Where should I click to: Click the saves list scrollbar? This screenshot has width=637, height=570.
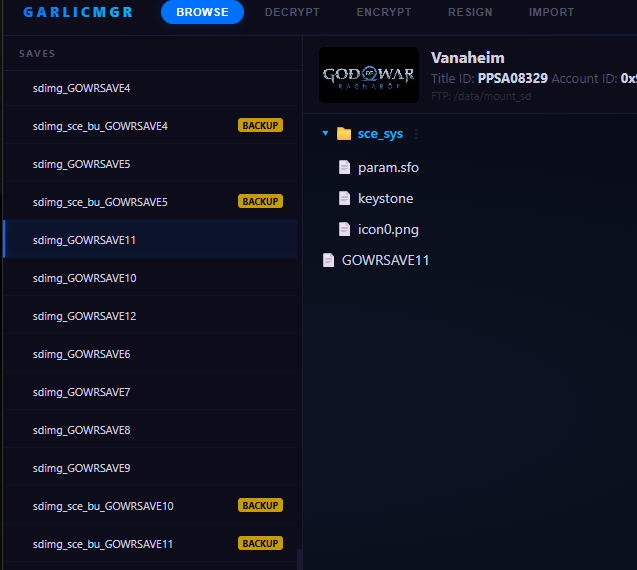299,559
